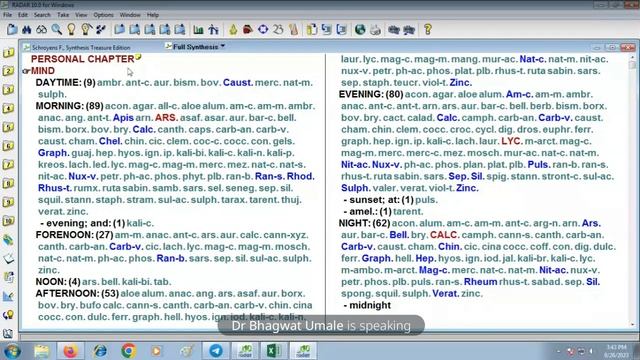Click the note icon beside PERSONAL CHAPTER

(139, 57)
